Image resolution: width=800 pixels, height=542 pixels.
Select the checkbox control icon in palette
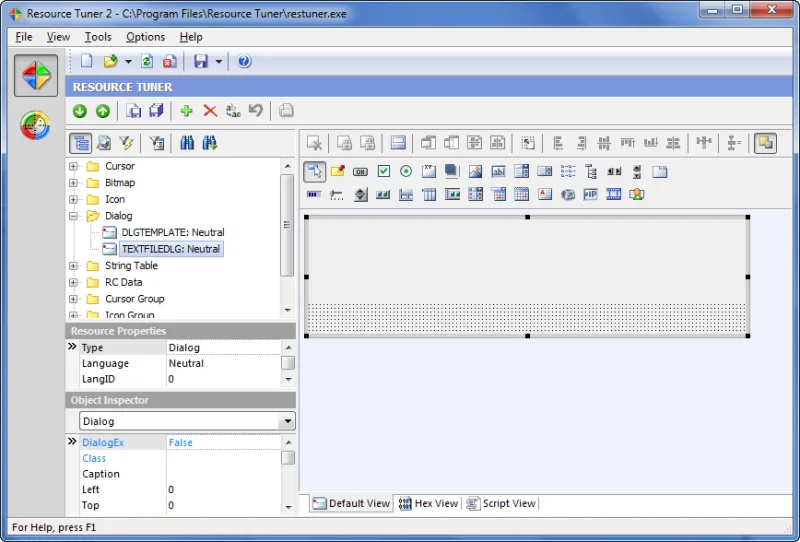pos(384,171)
